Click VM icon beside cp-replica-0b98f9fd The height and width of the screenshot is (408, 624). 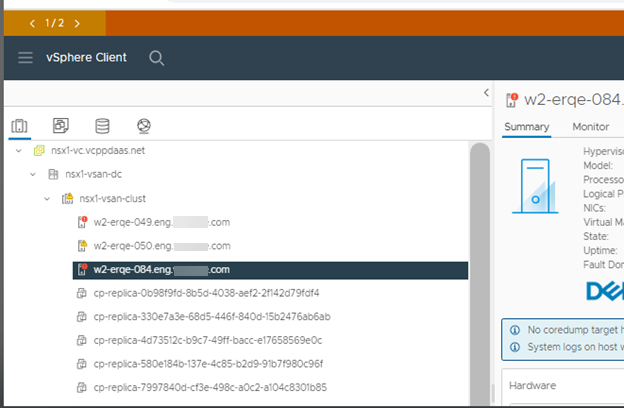pos(82,293)
